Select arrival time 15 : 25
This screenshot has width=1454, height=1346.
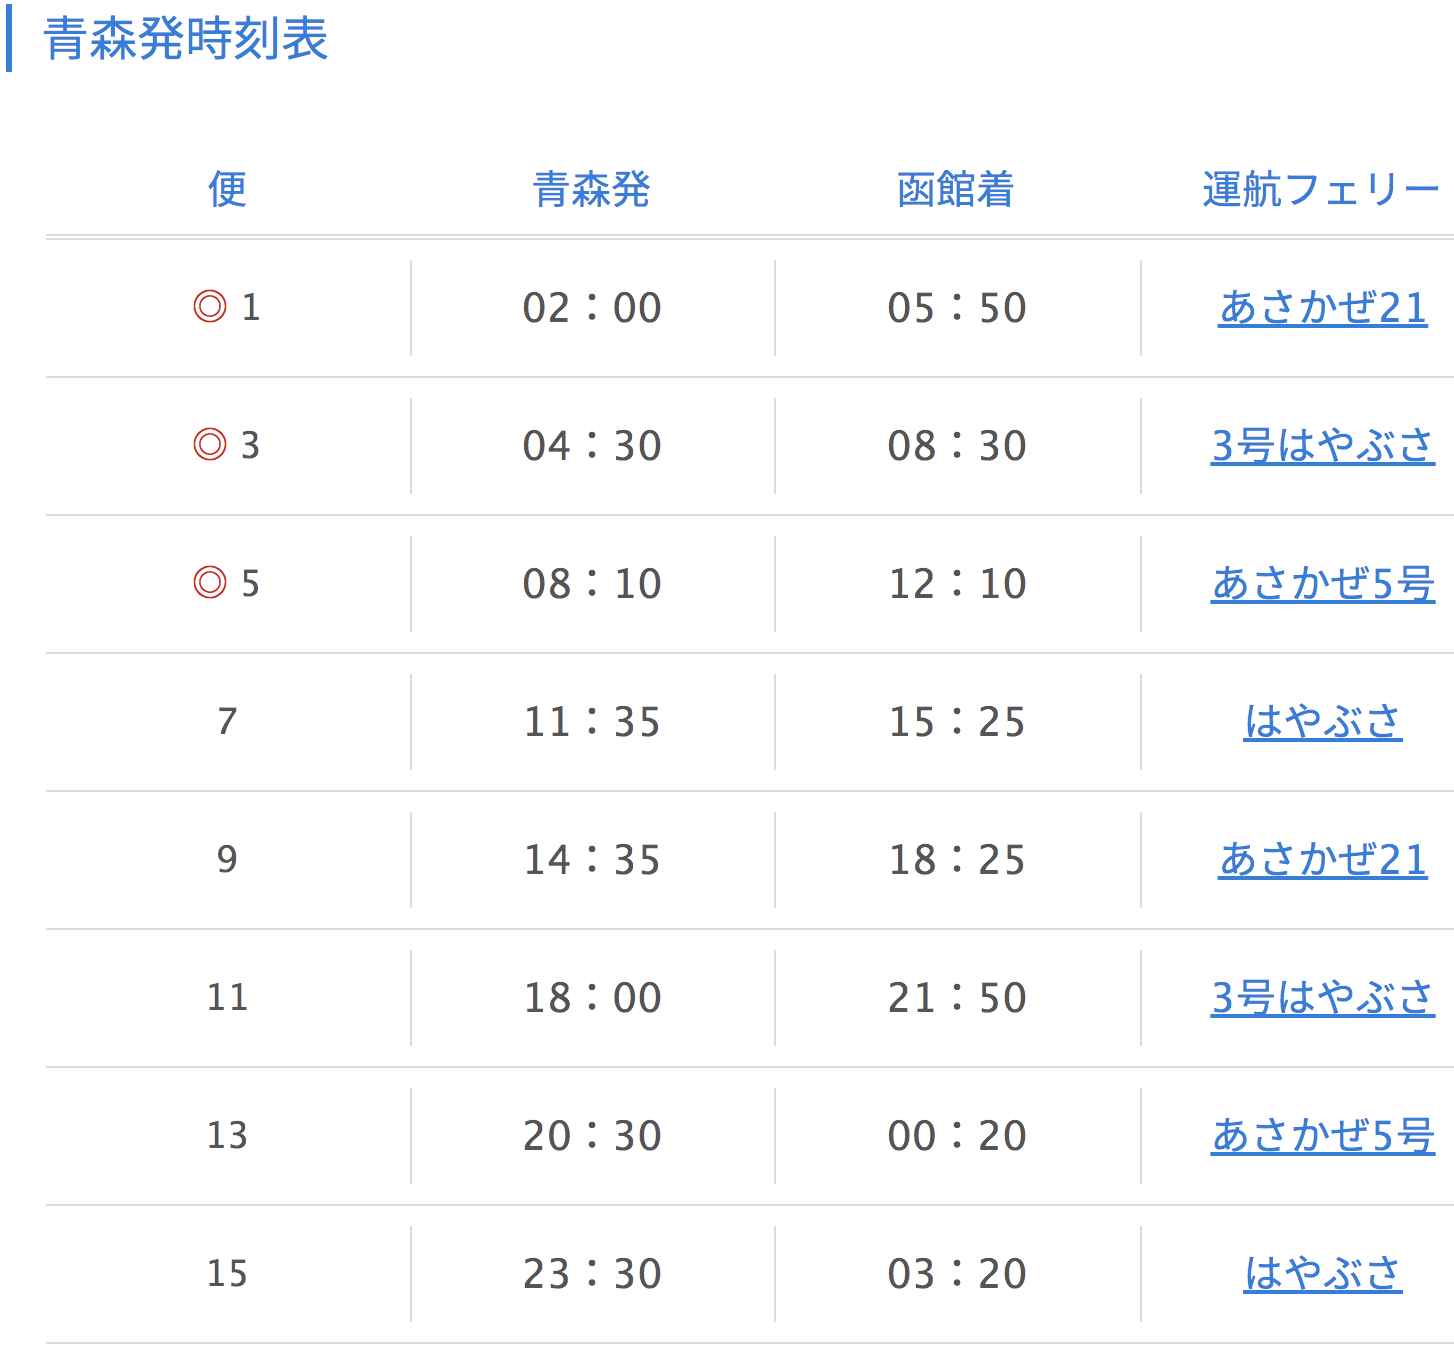[x=957, y=722]
